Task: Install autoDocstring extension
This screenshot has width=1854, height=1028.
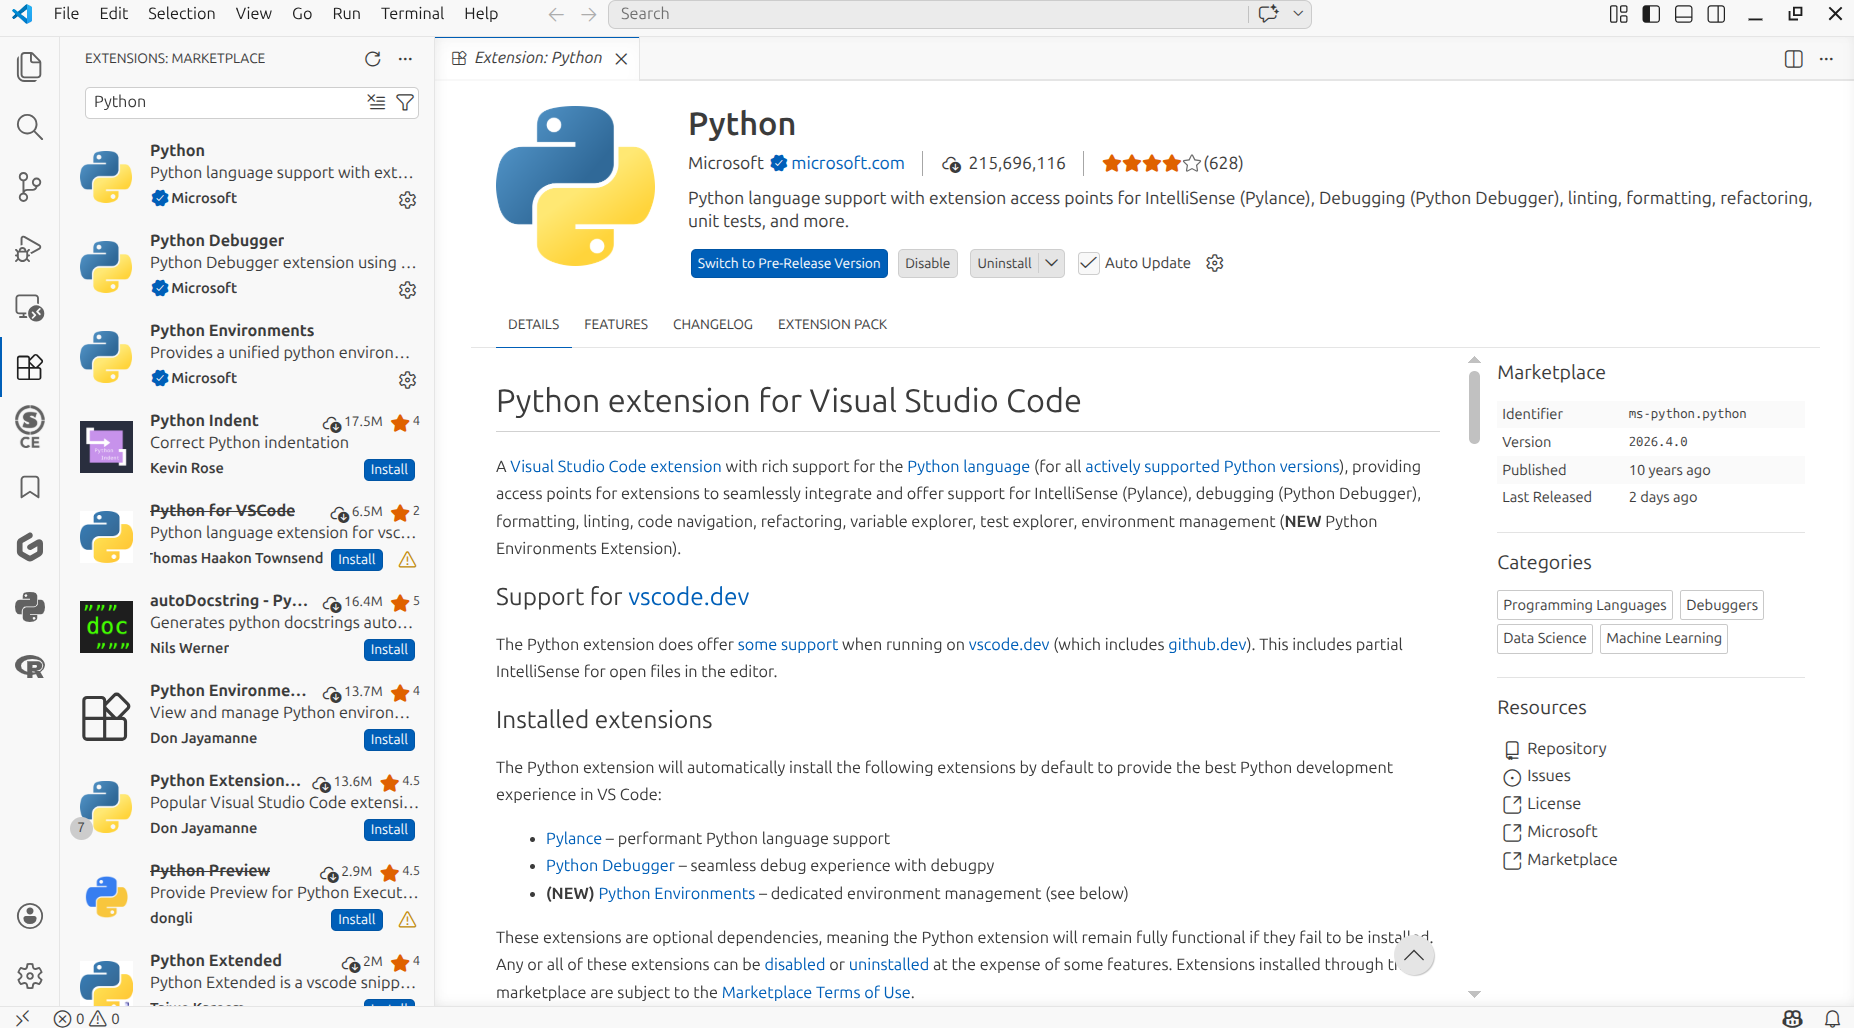Action: pos(389,649)
